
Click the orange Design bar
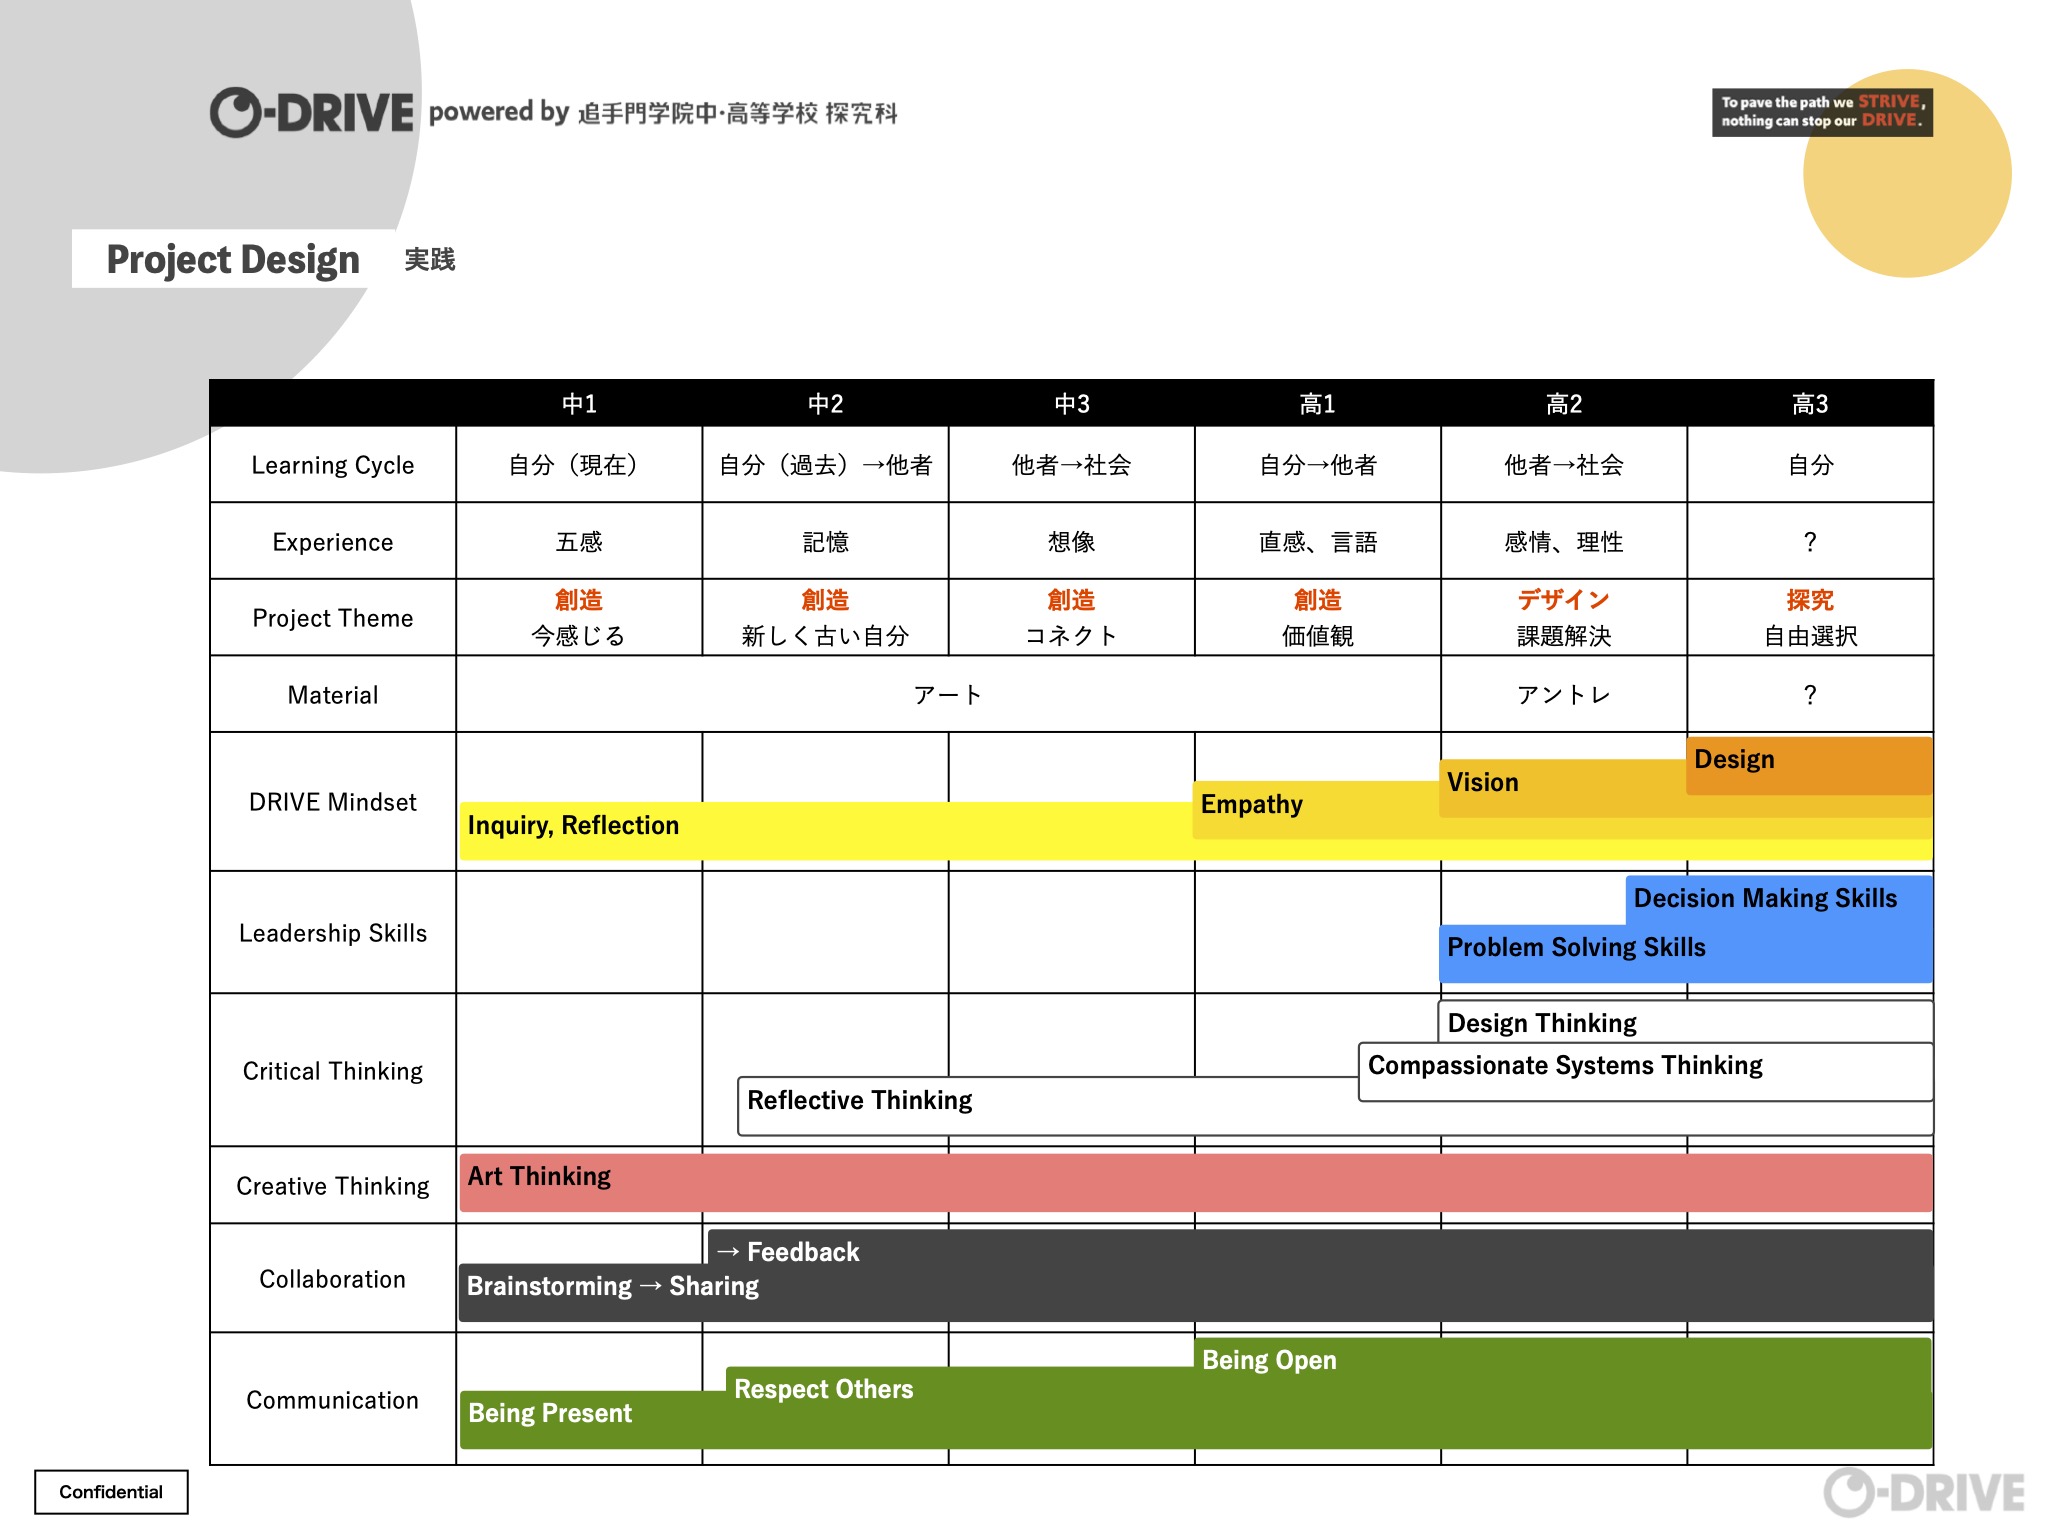click(x=1808, y=765)
